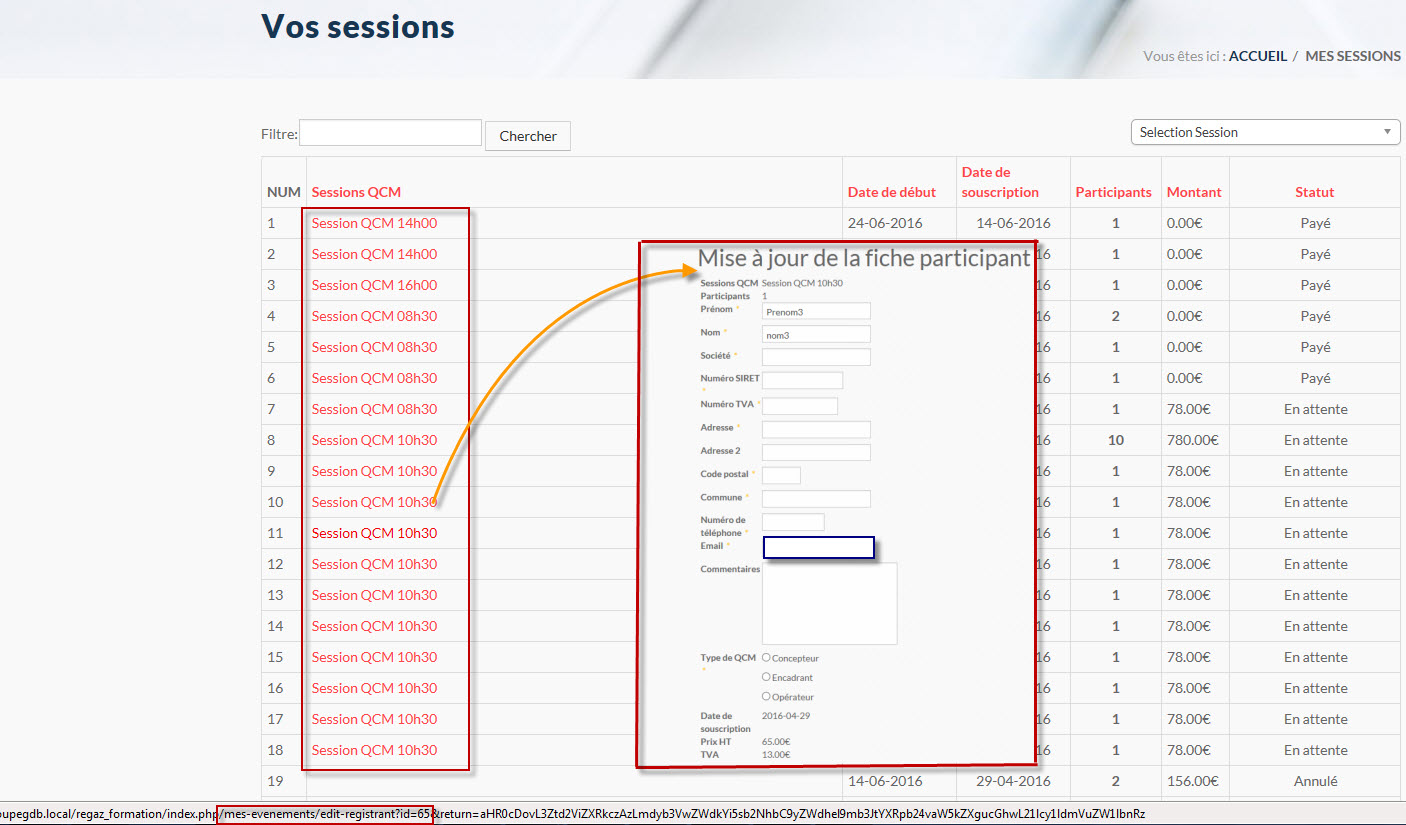The height and width of the screenshot is (825, 1406).
Task: Sort table by Participants column
Action: pyautogui.click(x=1113, y=192)
